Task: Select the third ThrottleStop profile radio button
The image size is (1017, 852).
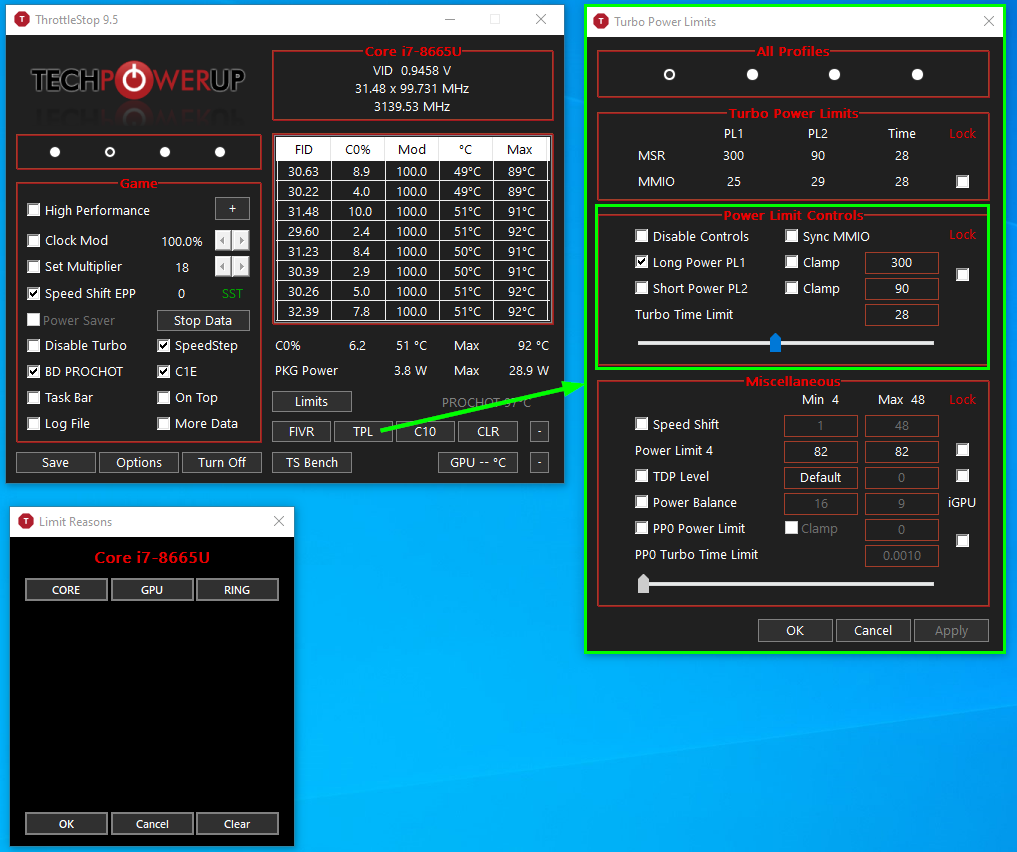Action: tap(165, 152)
